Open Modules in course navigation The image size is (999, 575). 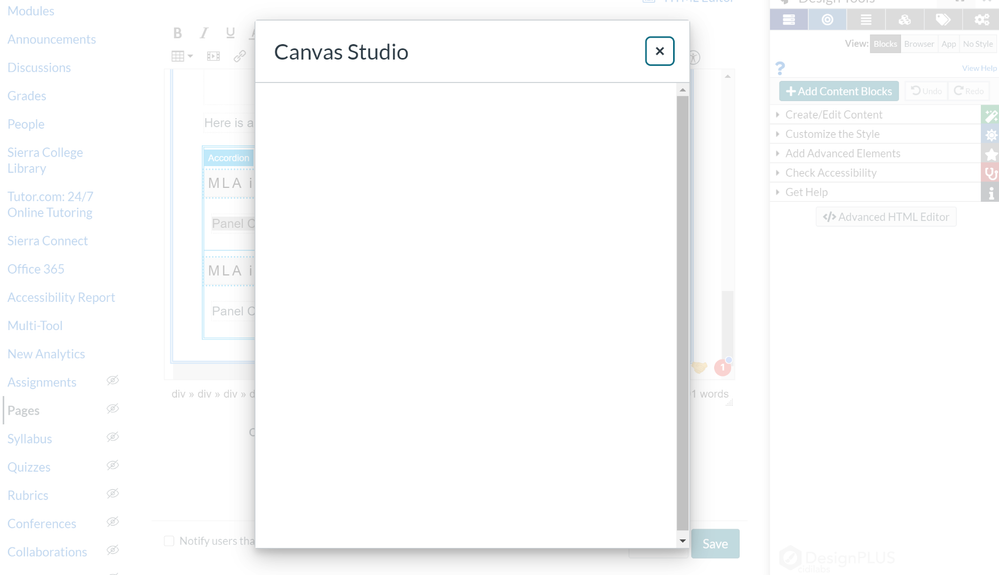31,11
